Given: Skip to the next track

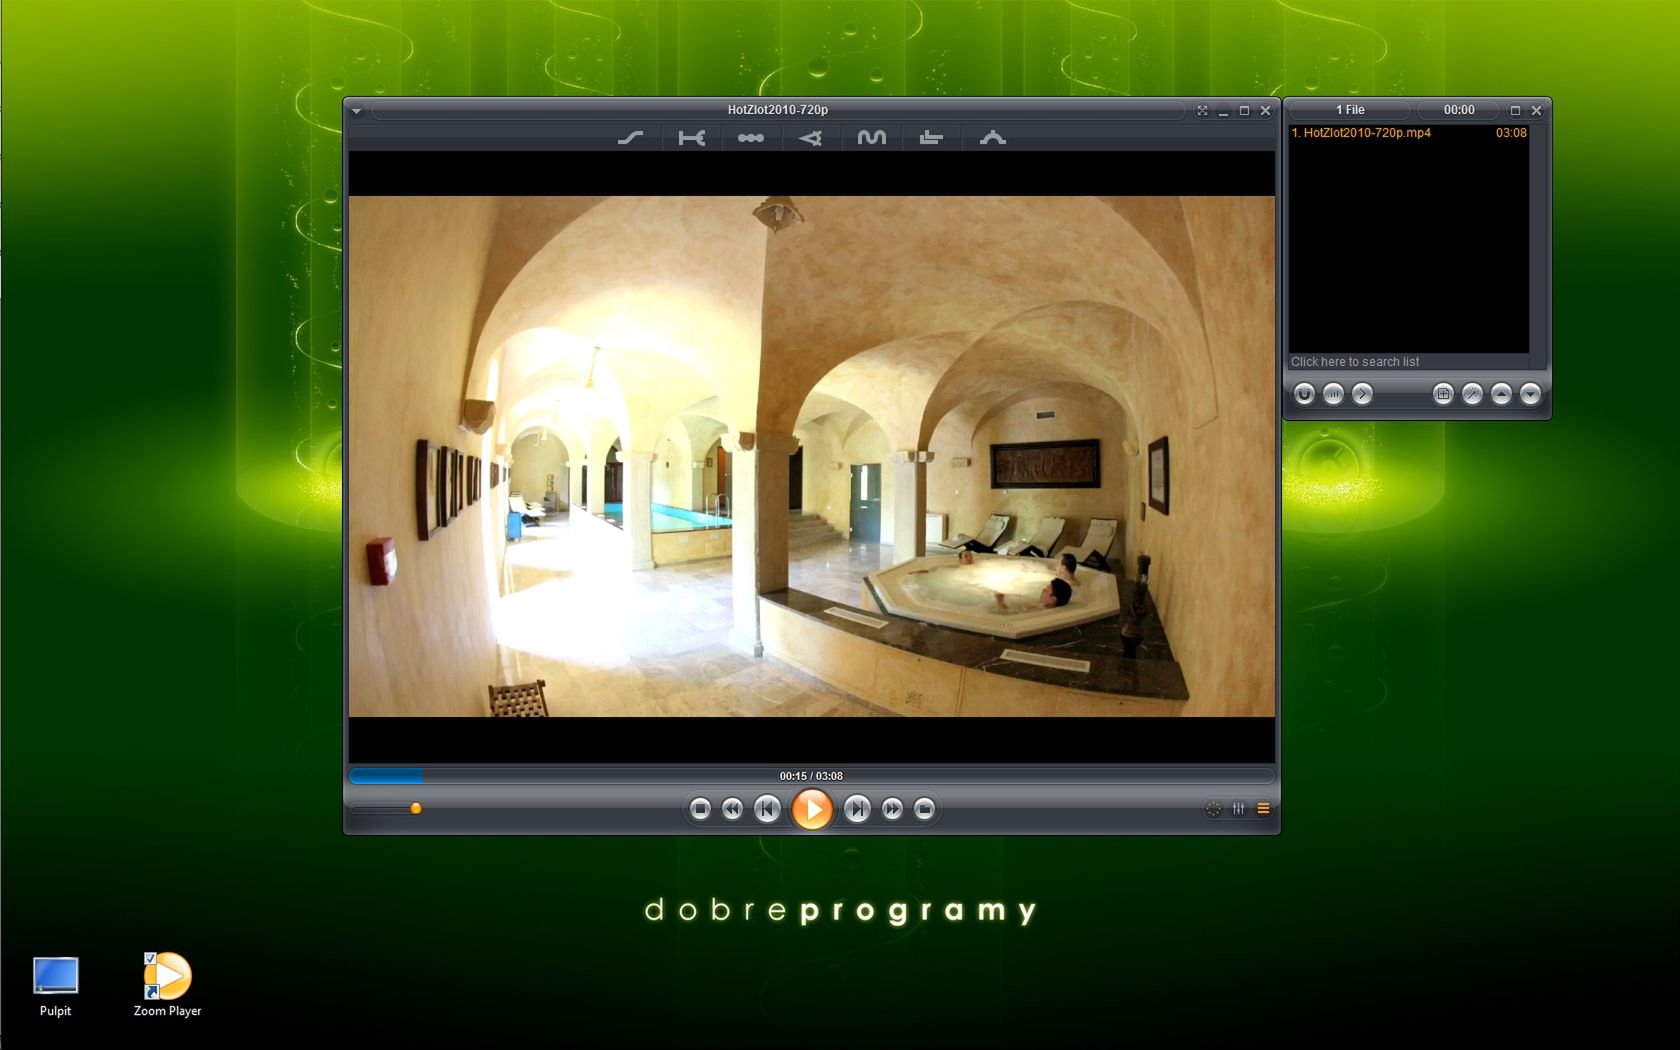Looking at the screenshot, I should pos(857,809).
